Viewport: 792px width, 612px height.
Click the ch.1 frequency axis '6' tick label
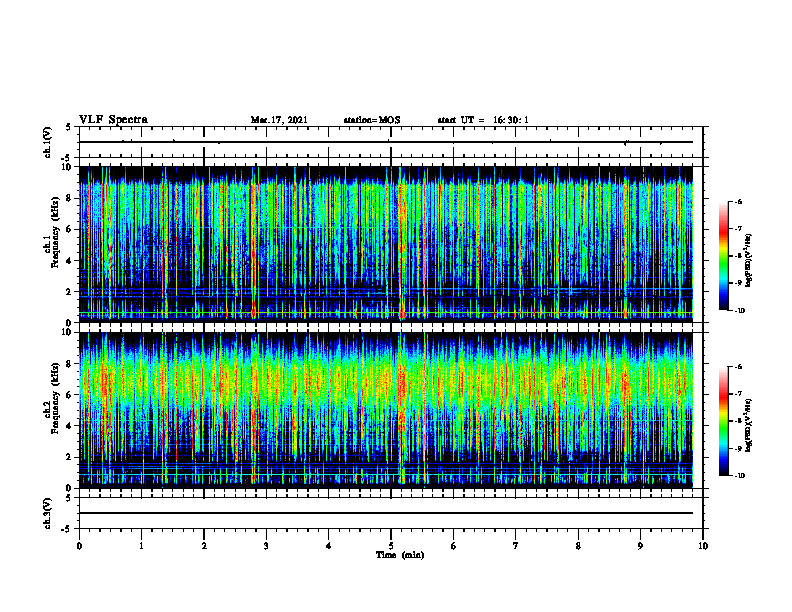70,229
